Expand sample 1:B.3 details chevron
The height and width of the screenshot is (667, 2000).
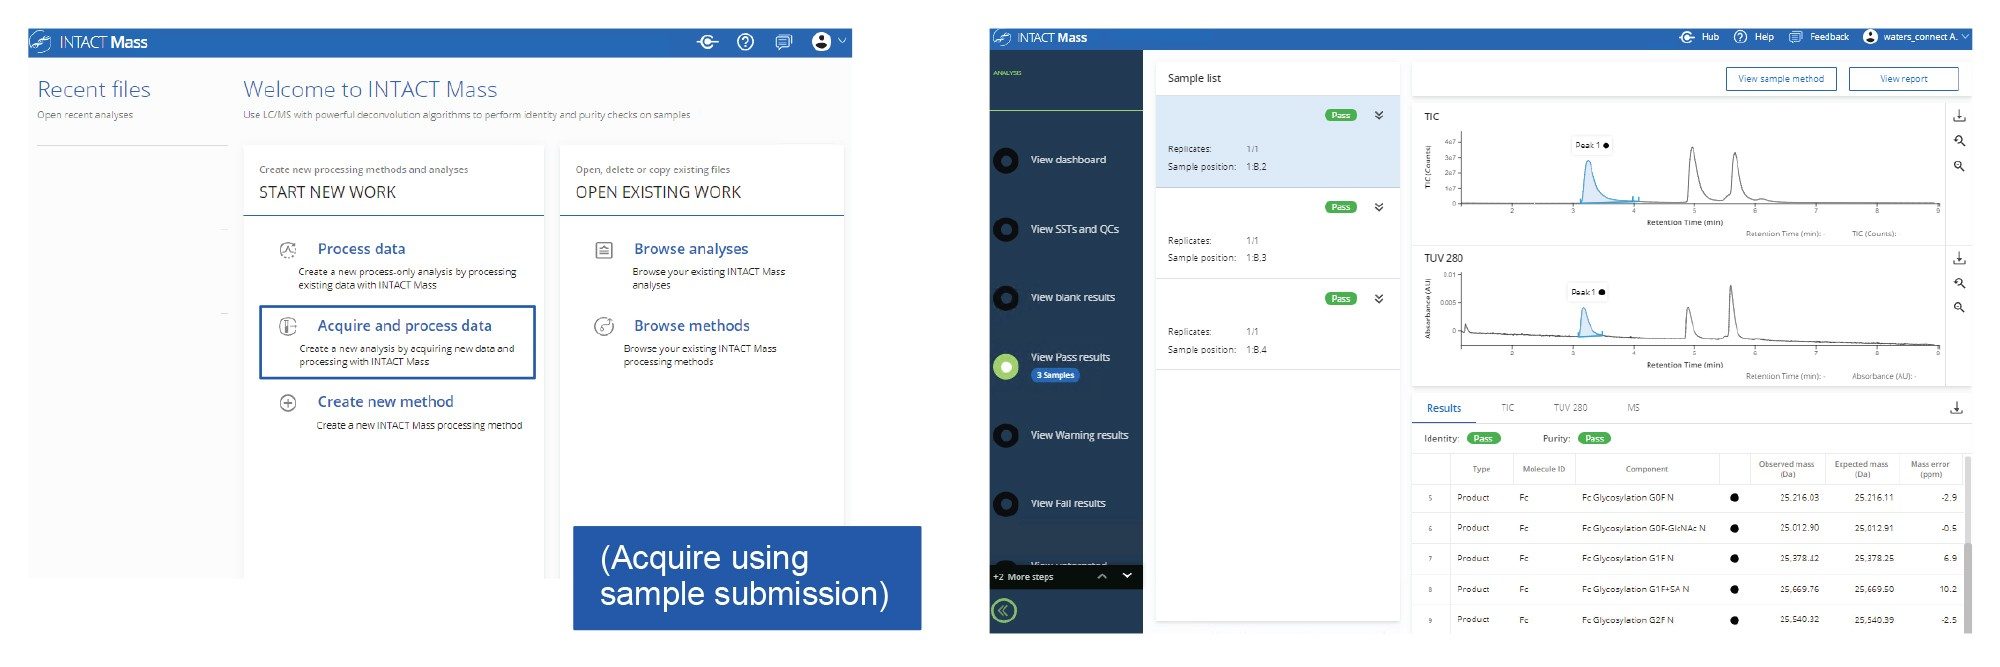(1379, 207)
